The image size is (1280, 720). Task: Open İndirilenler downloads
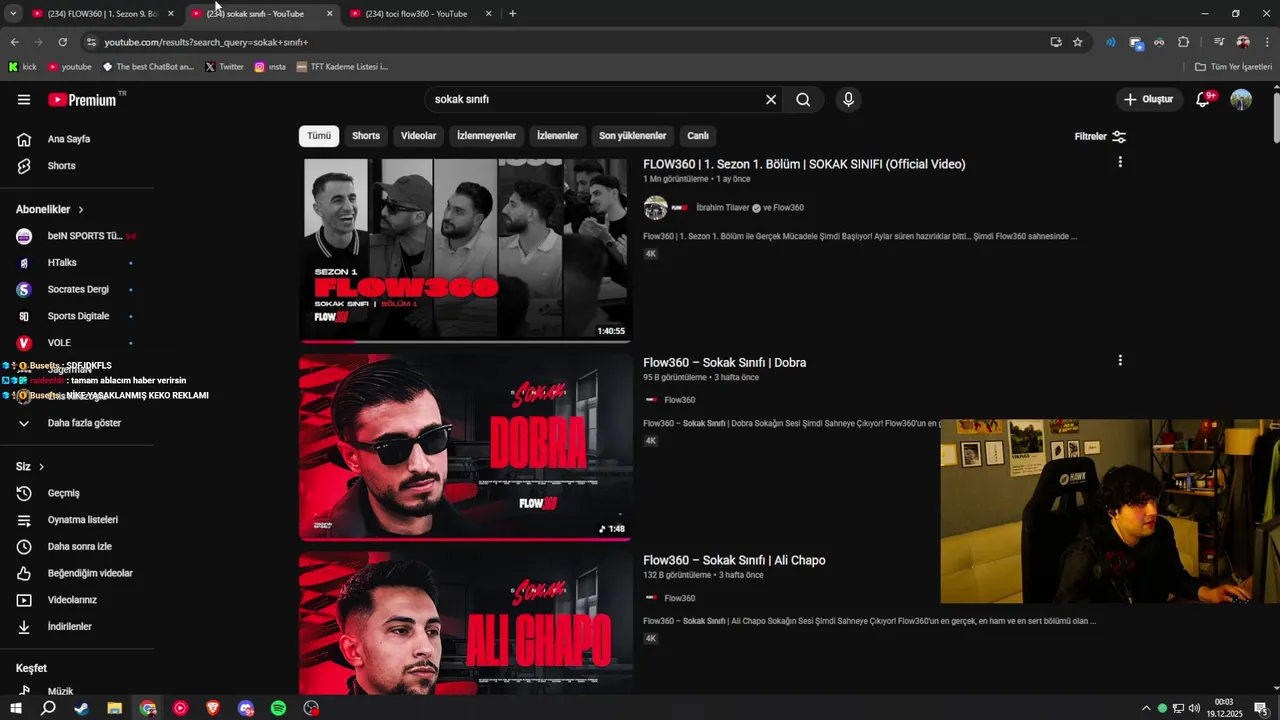pos(70,626)
